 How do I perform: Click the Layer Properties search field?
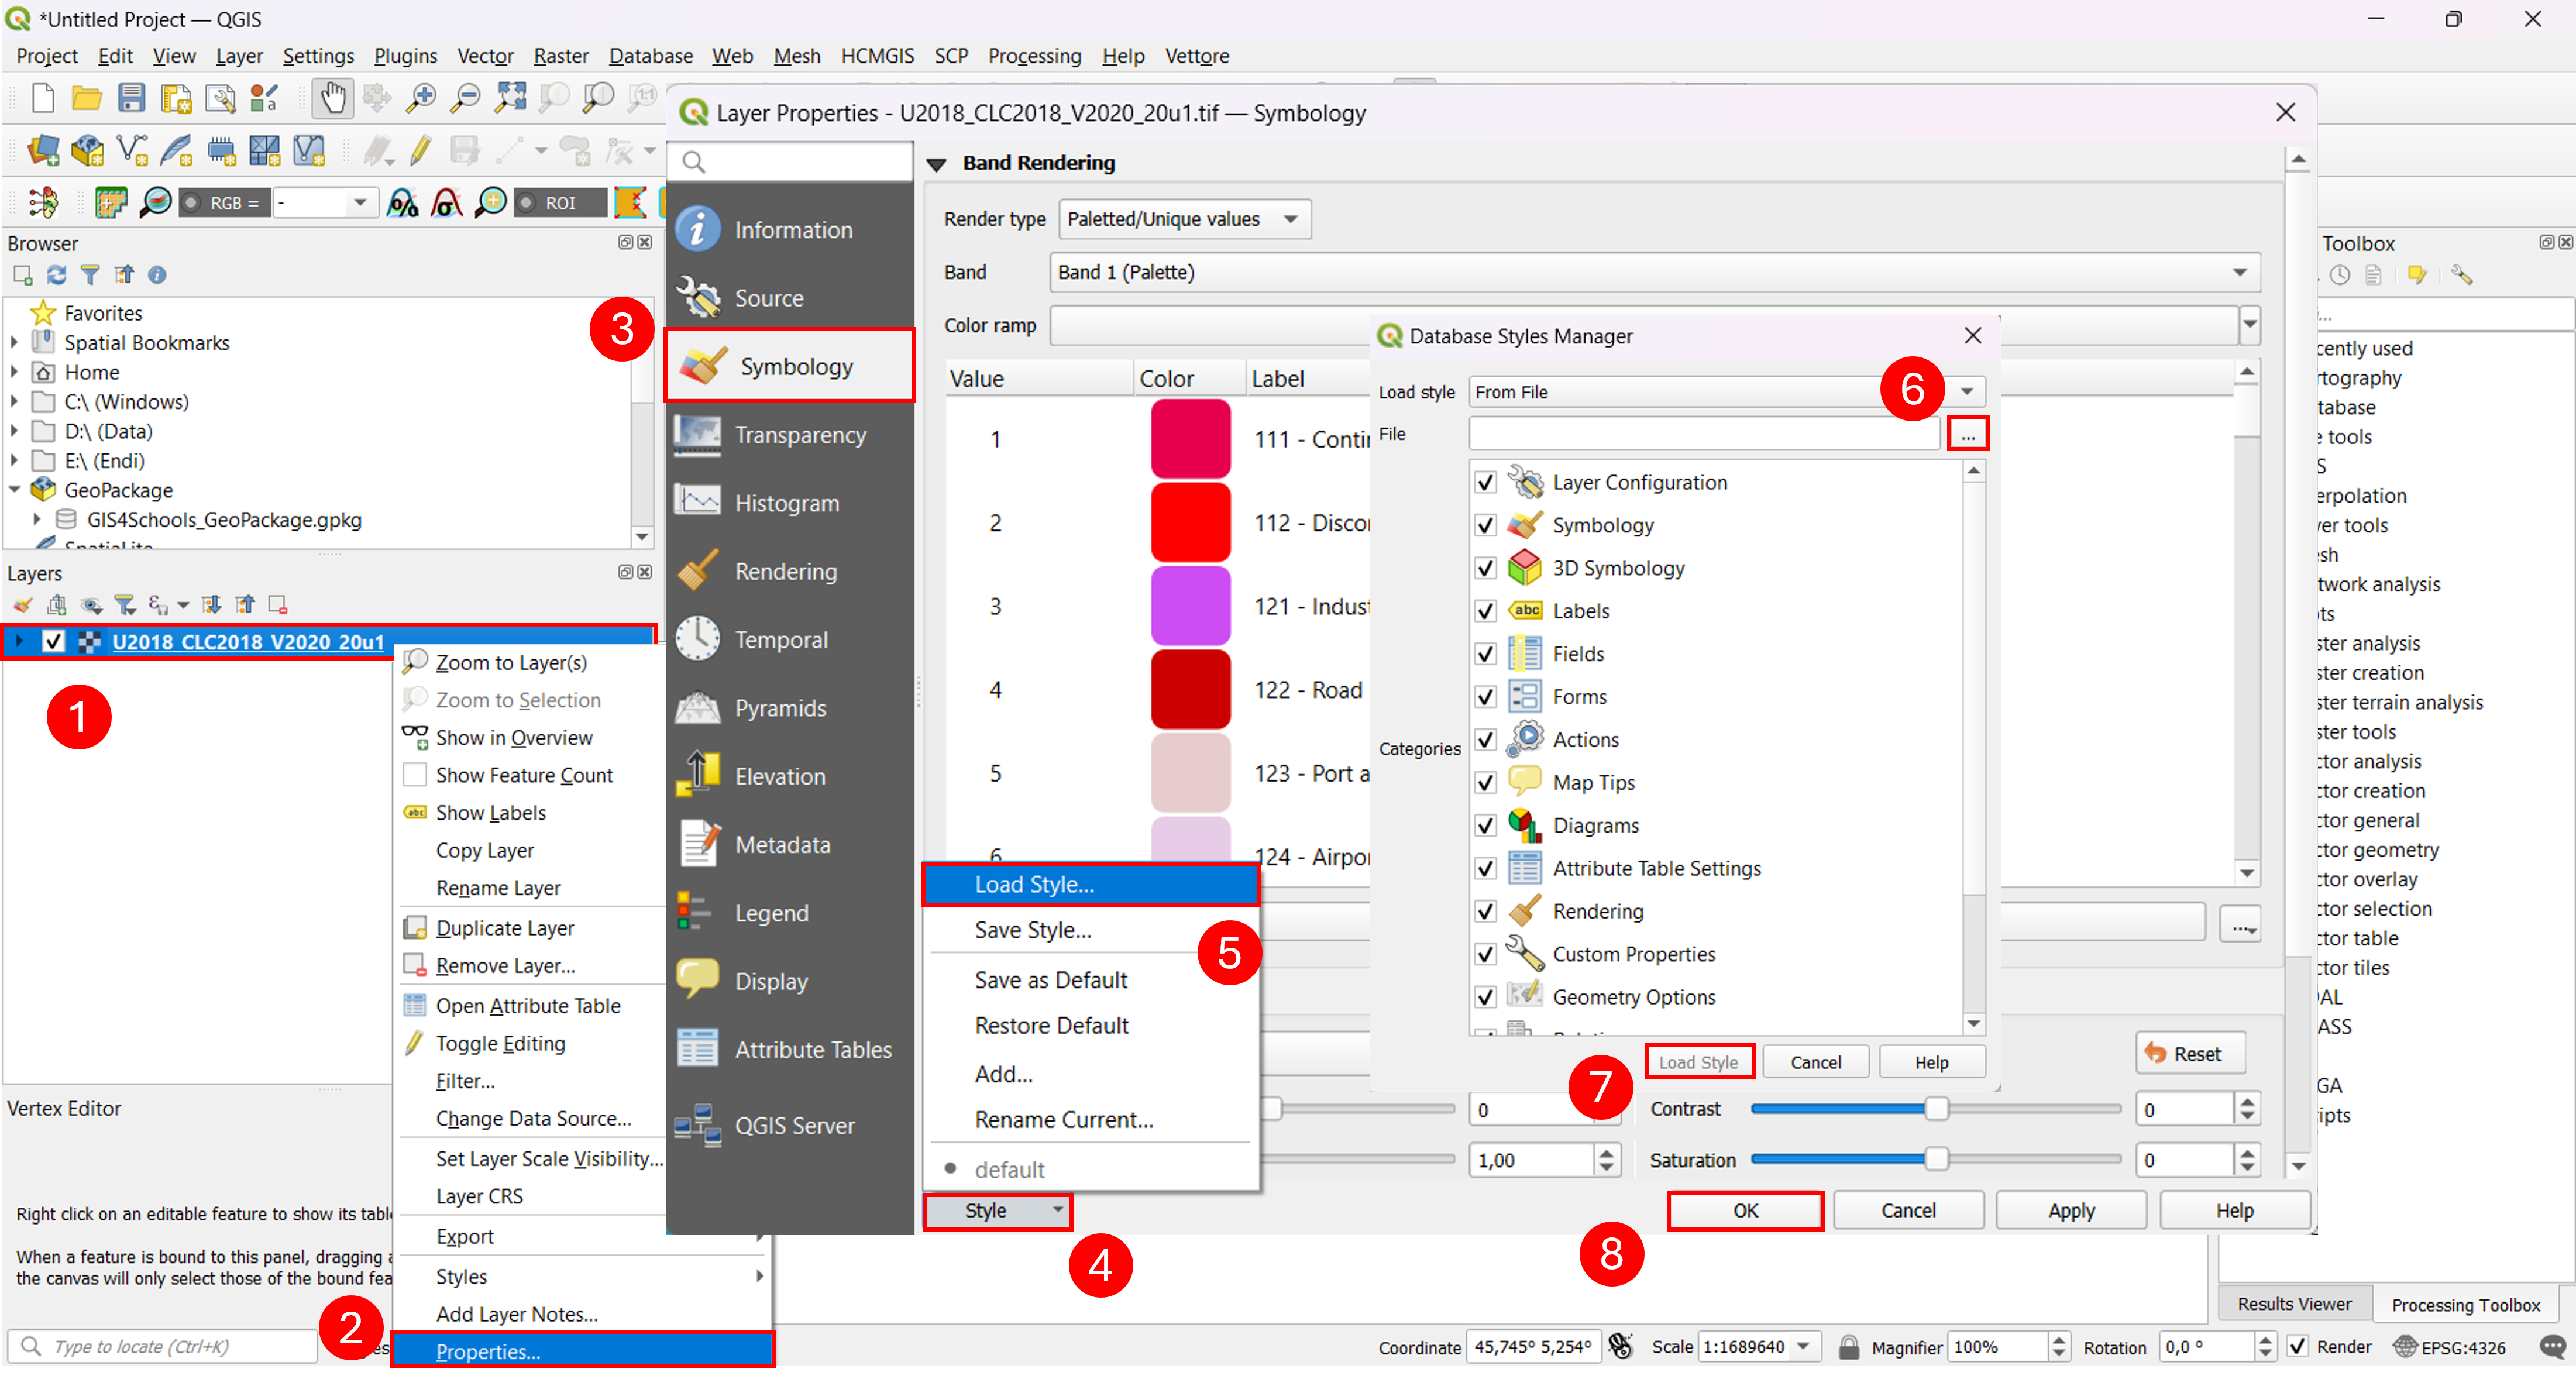[x=790, y=163]
